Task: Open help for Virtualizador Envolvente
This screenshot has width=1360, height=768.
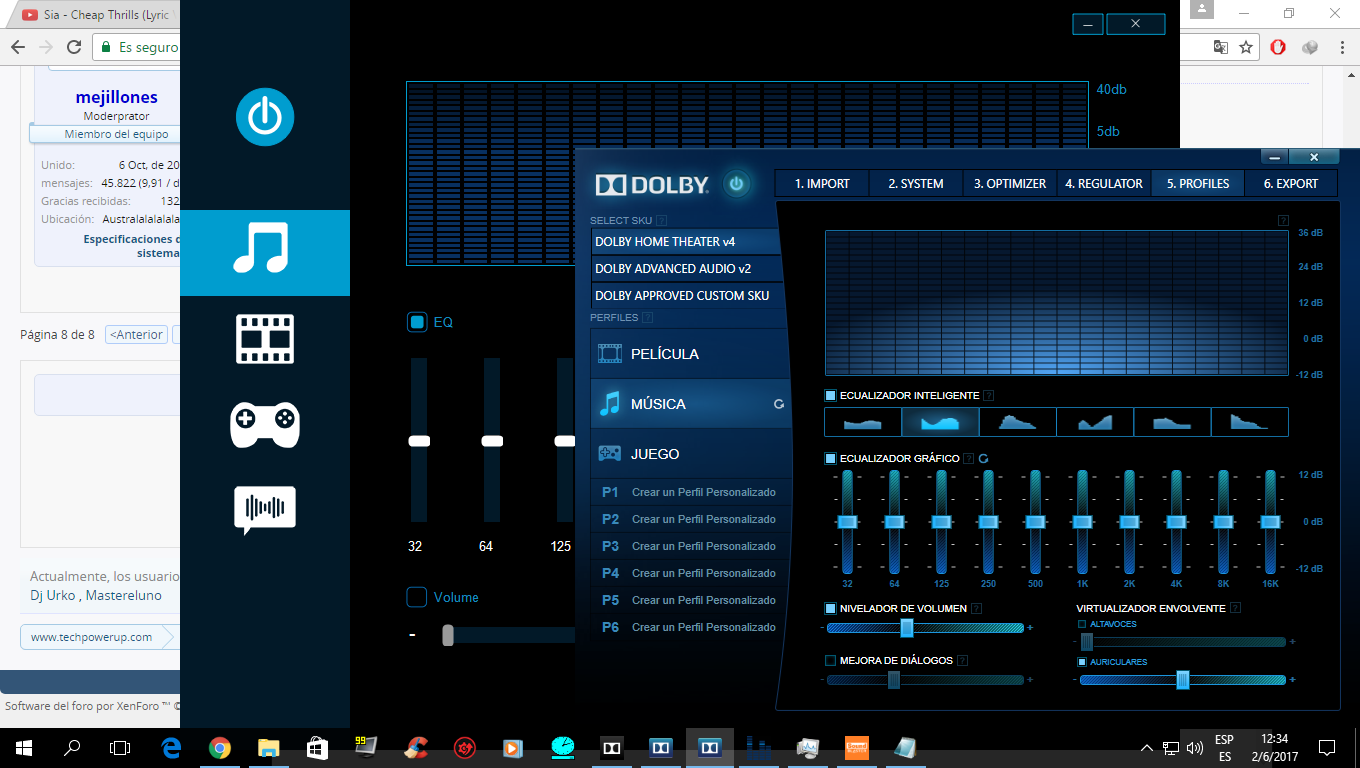Action: pos(1236,608)
